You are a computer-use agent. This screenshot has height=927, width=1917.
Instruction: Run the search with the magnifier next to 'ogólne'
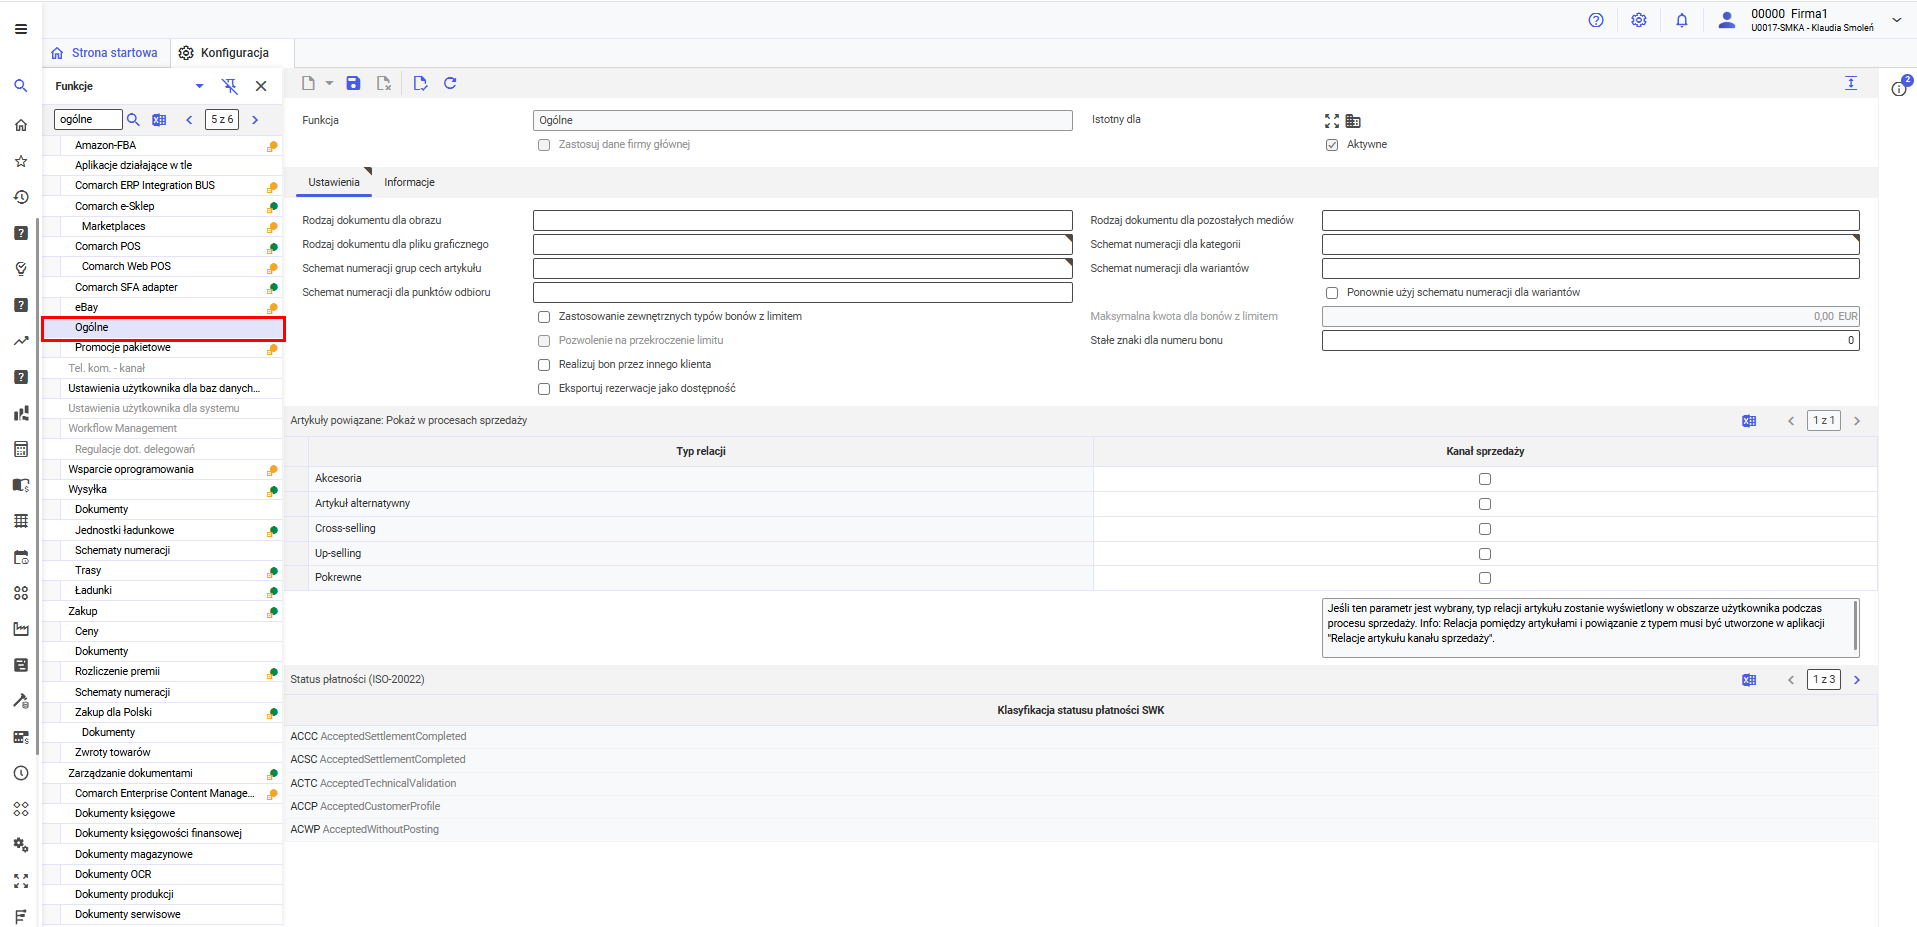click(133, 120)
